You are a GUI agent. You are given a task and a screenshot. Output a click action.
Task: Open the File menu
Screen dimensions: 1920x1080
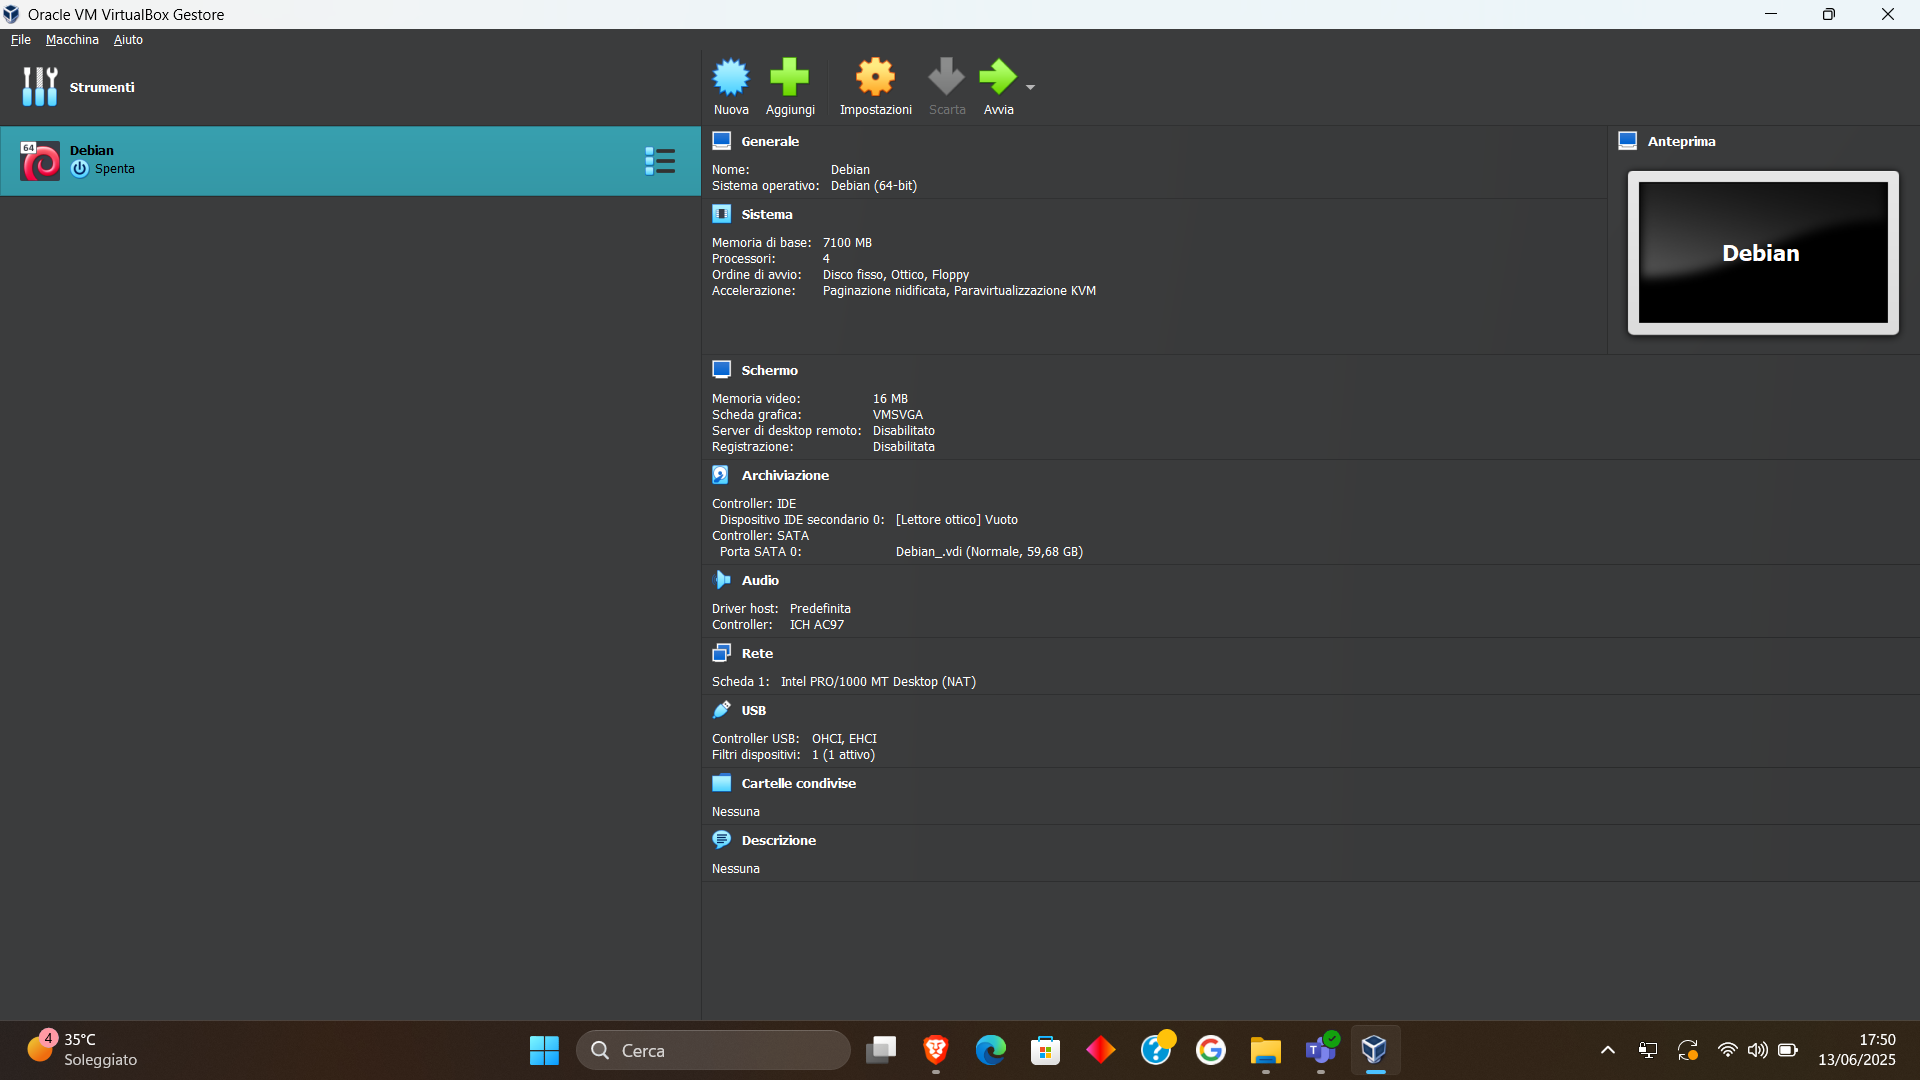point(21,40)
